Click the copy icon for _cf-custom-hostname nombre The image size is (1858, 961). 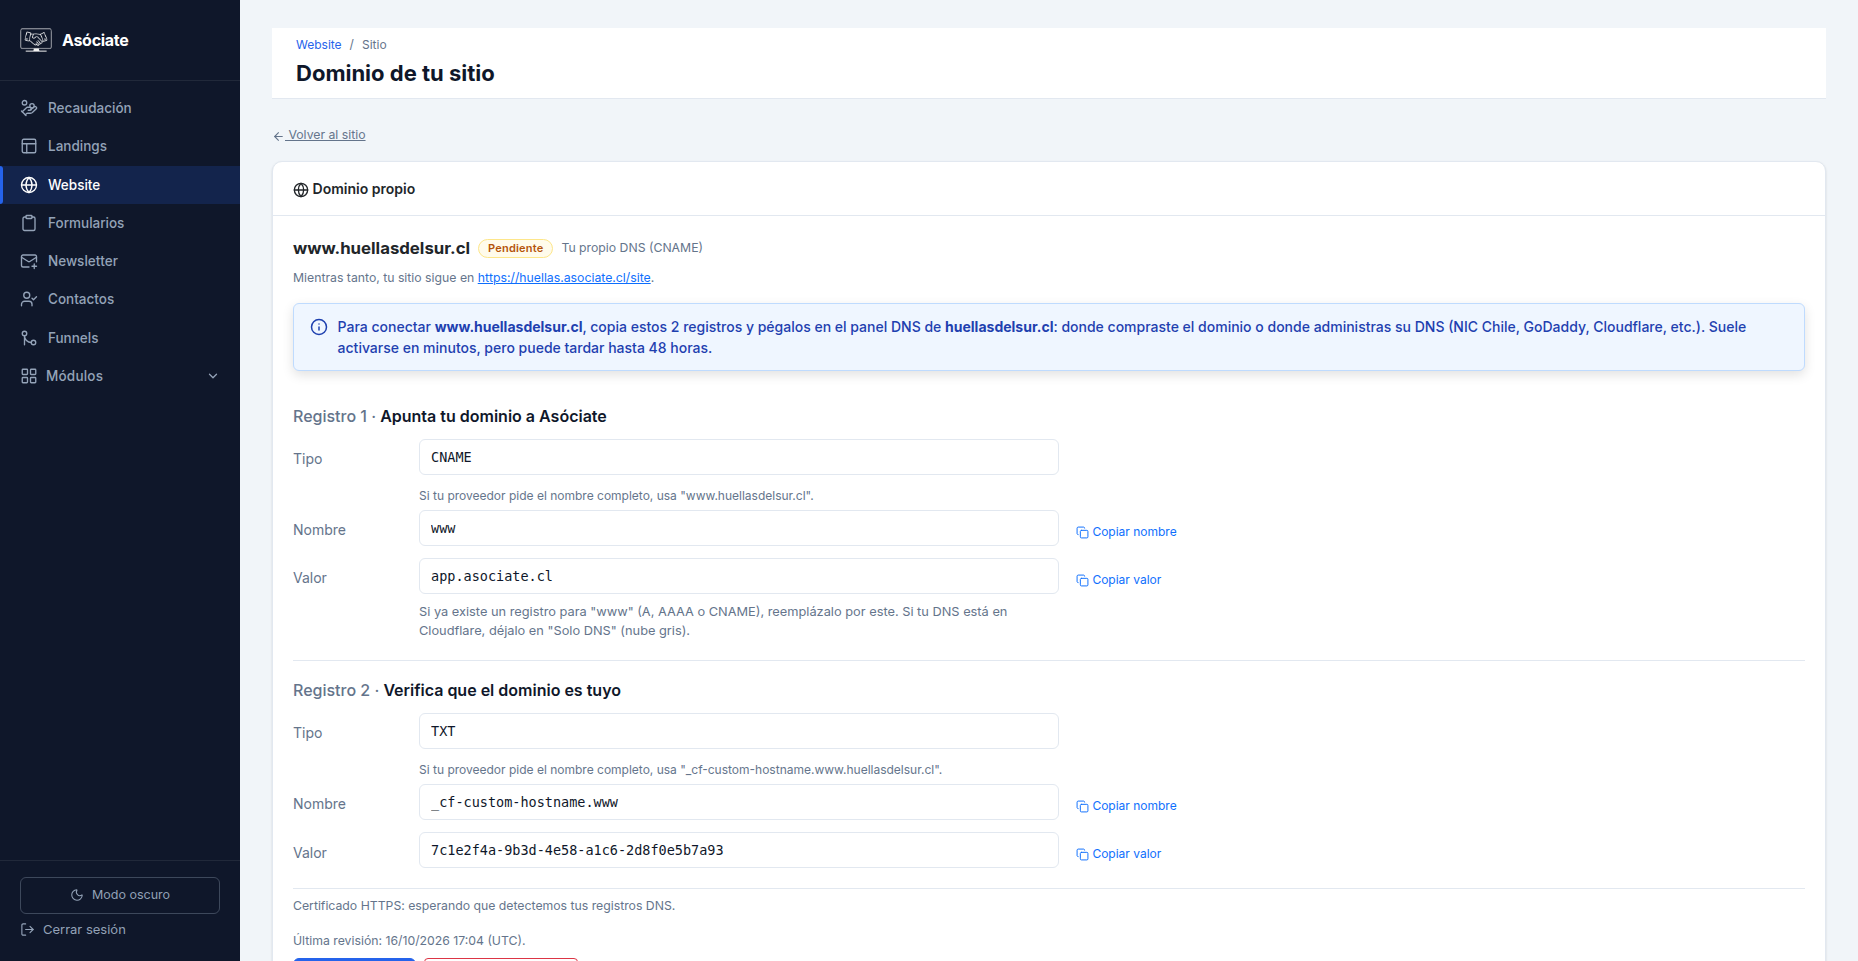[x=1082, y=806]
